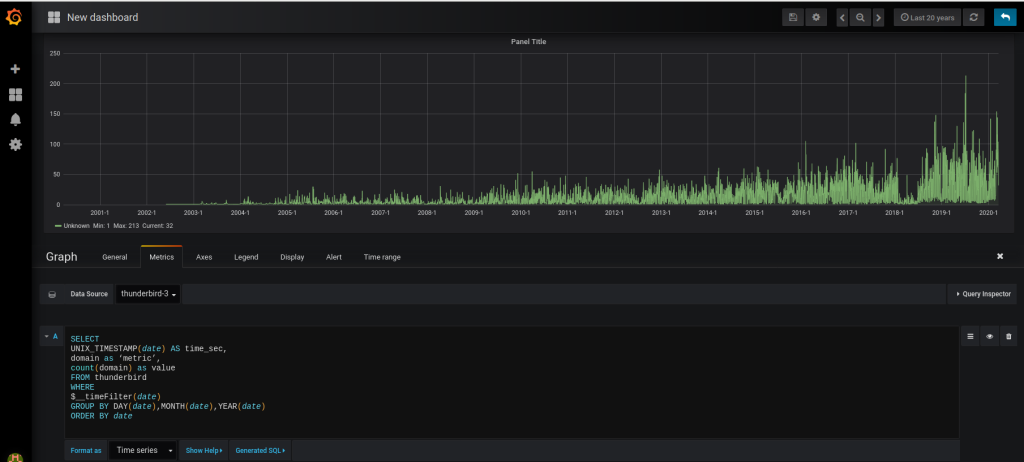Open Dashboards icon in the sidebar

(15, 94)
